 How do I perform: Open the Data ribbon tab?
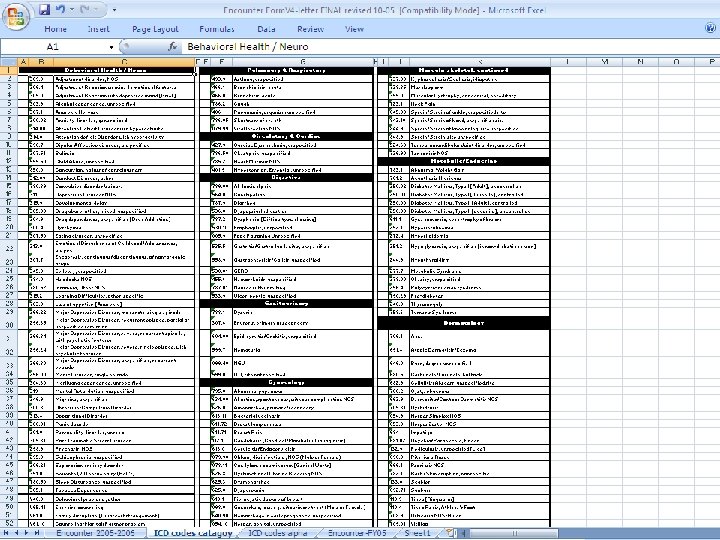(x=266, y=29)
